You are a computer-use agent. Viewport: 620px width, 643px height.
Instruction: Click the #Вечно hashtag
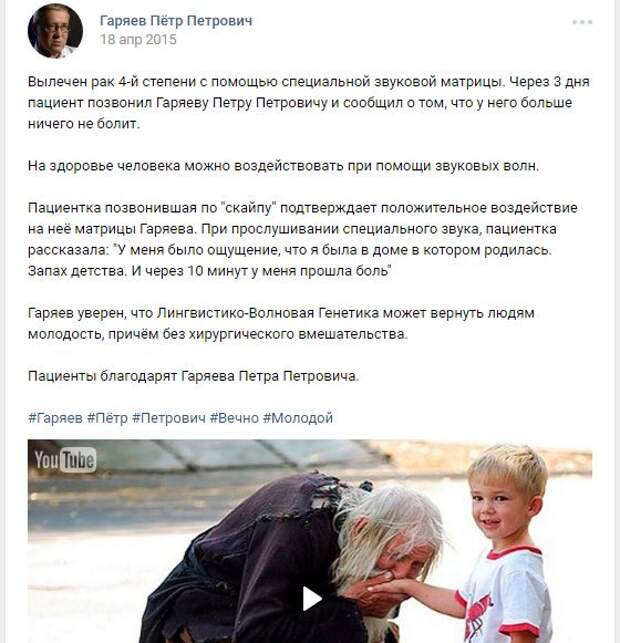234,418
